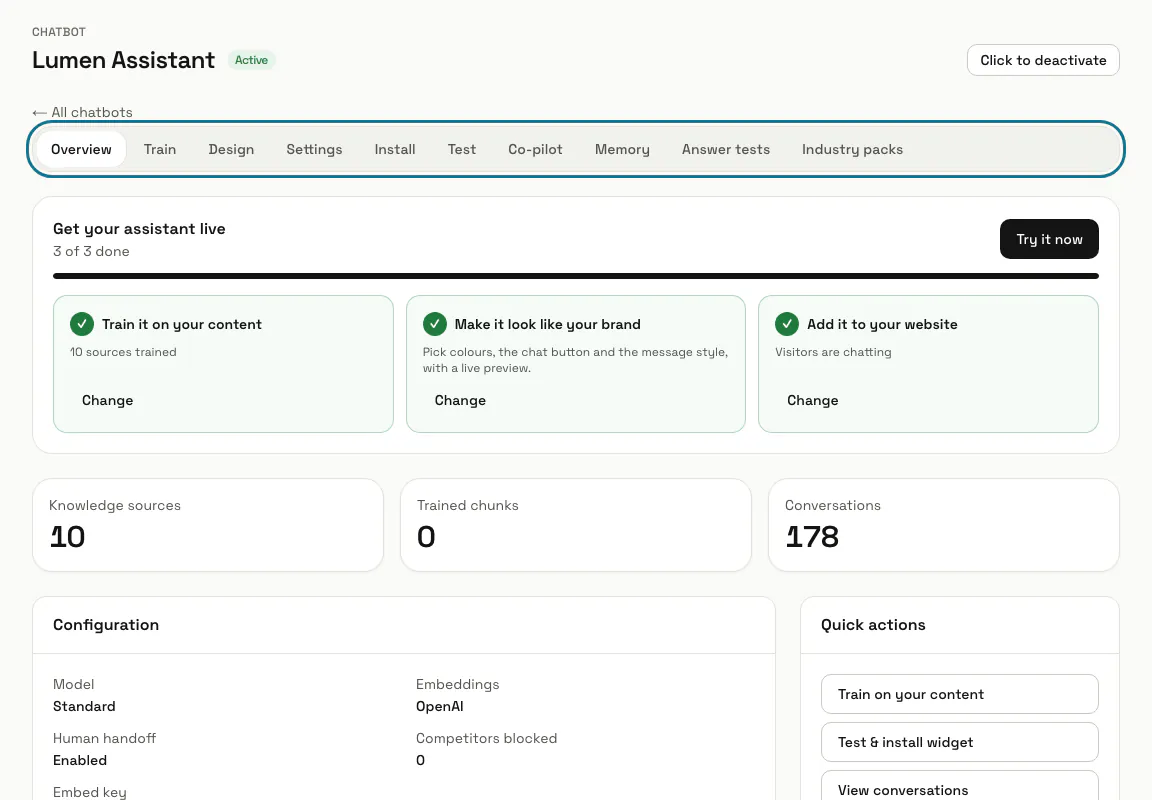
Task: Click the Human handoff value Enabled
Action: tap(80, 760)
